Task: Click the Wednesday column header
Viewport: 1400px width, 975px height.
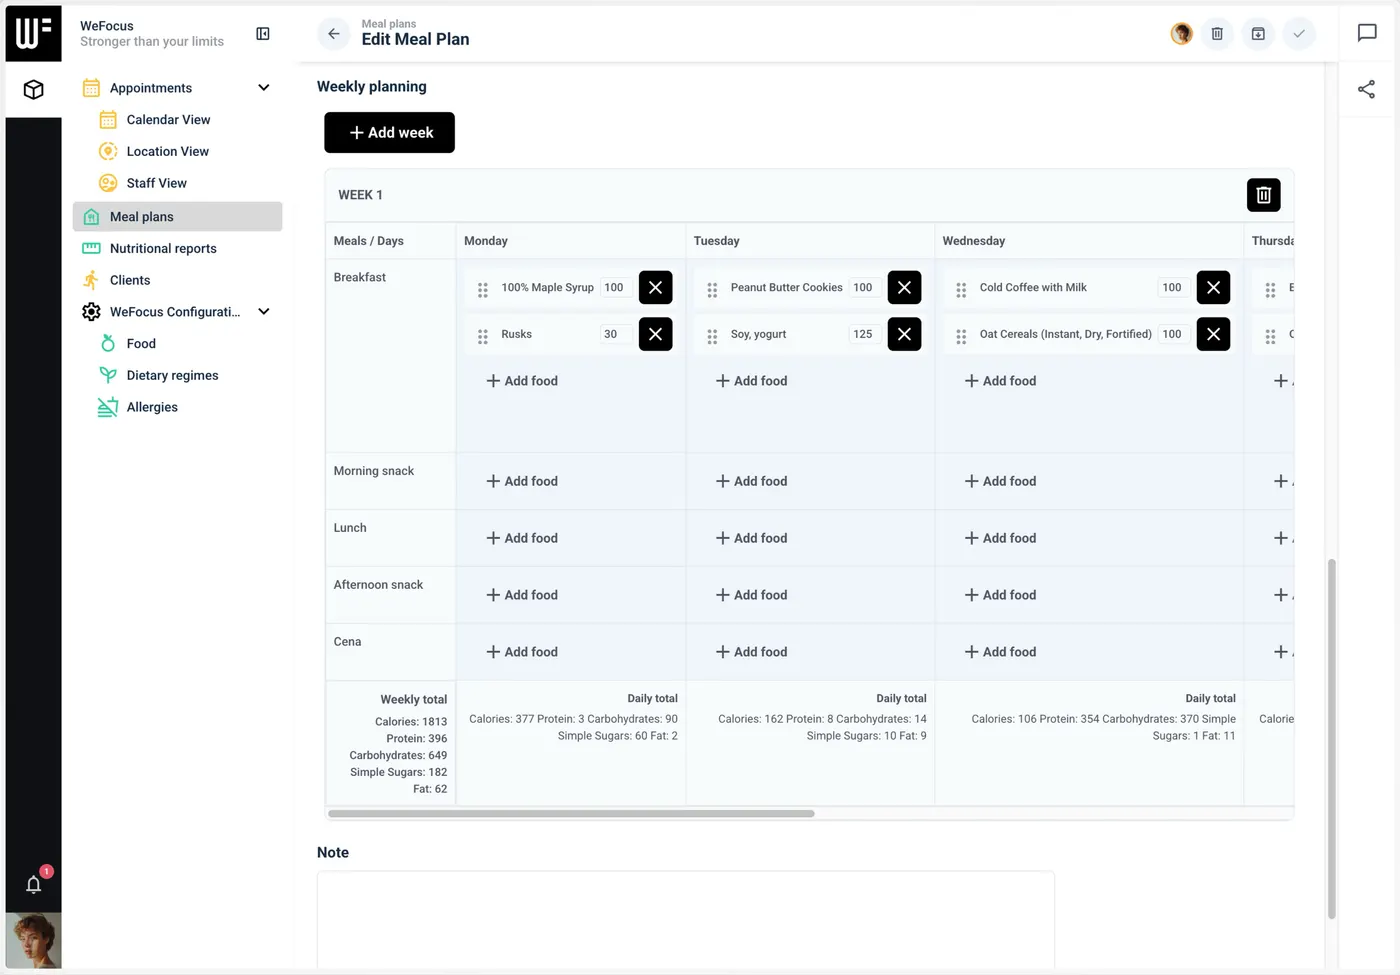Action: pyautogui.click(x=973, y=241)
